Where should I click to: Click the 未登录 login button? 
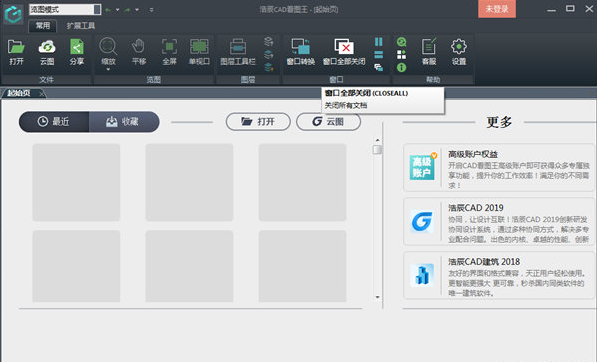point(497,9)
